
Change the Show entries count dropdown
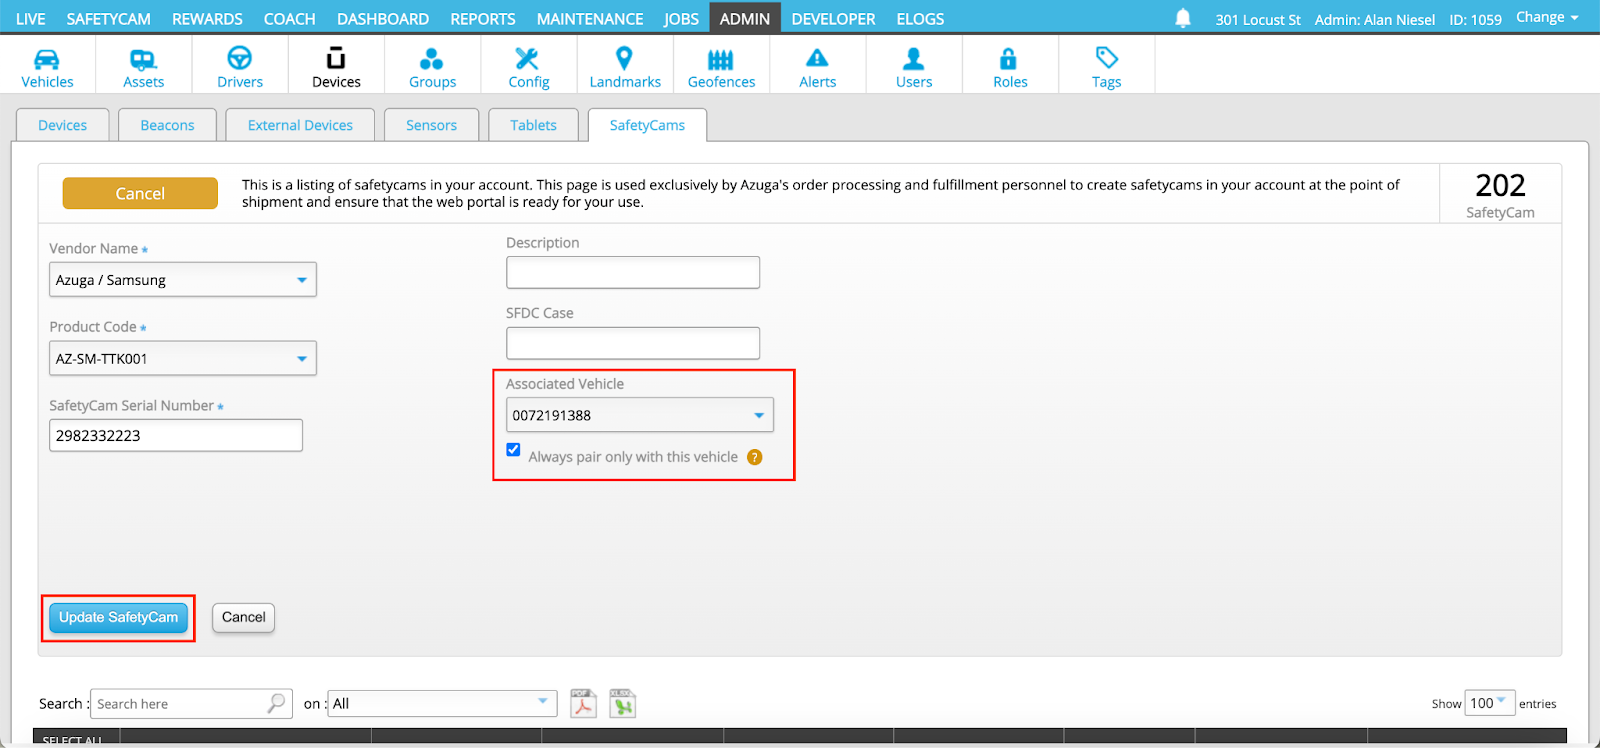click(x=1489, y=703)
